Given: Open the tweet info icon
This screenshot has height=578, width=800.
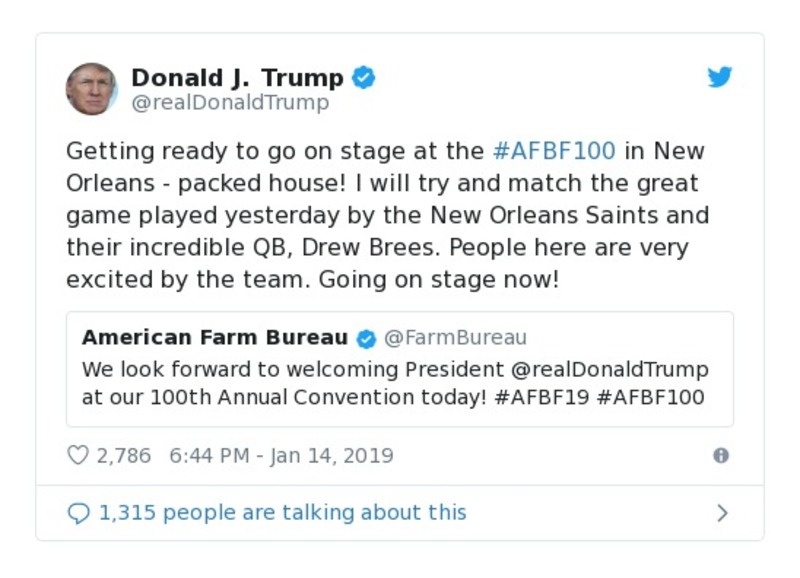Looking at the screenshot, I should 720,456.
